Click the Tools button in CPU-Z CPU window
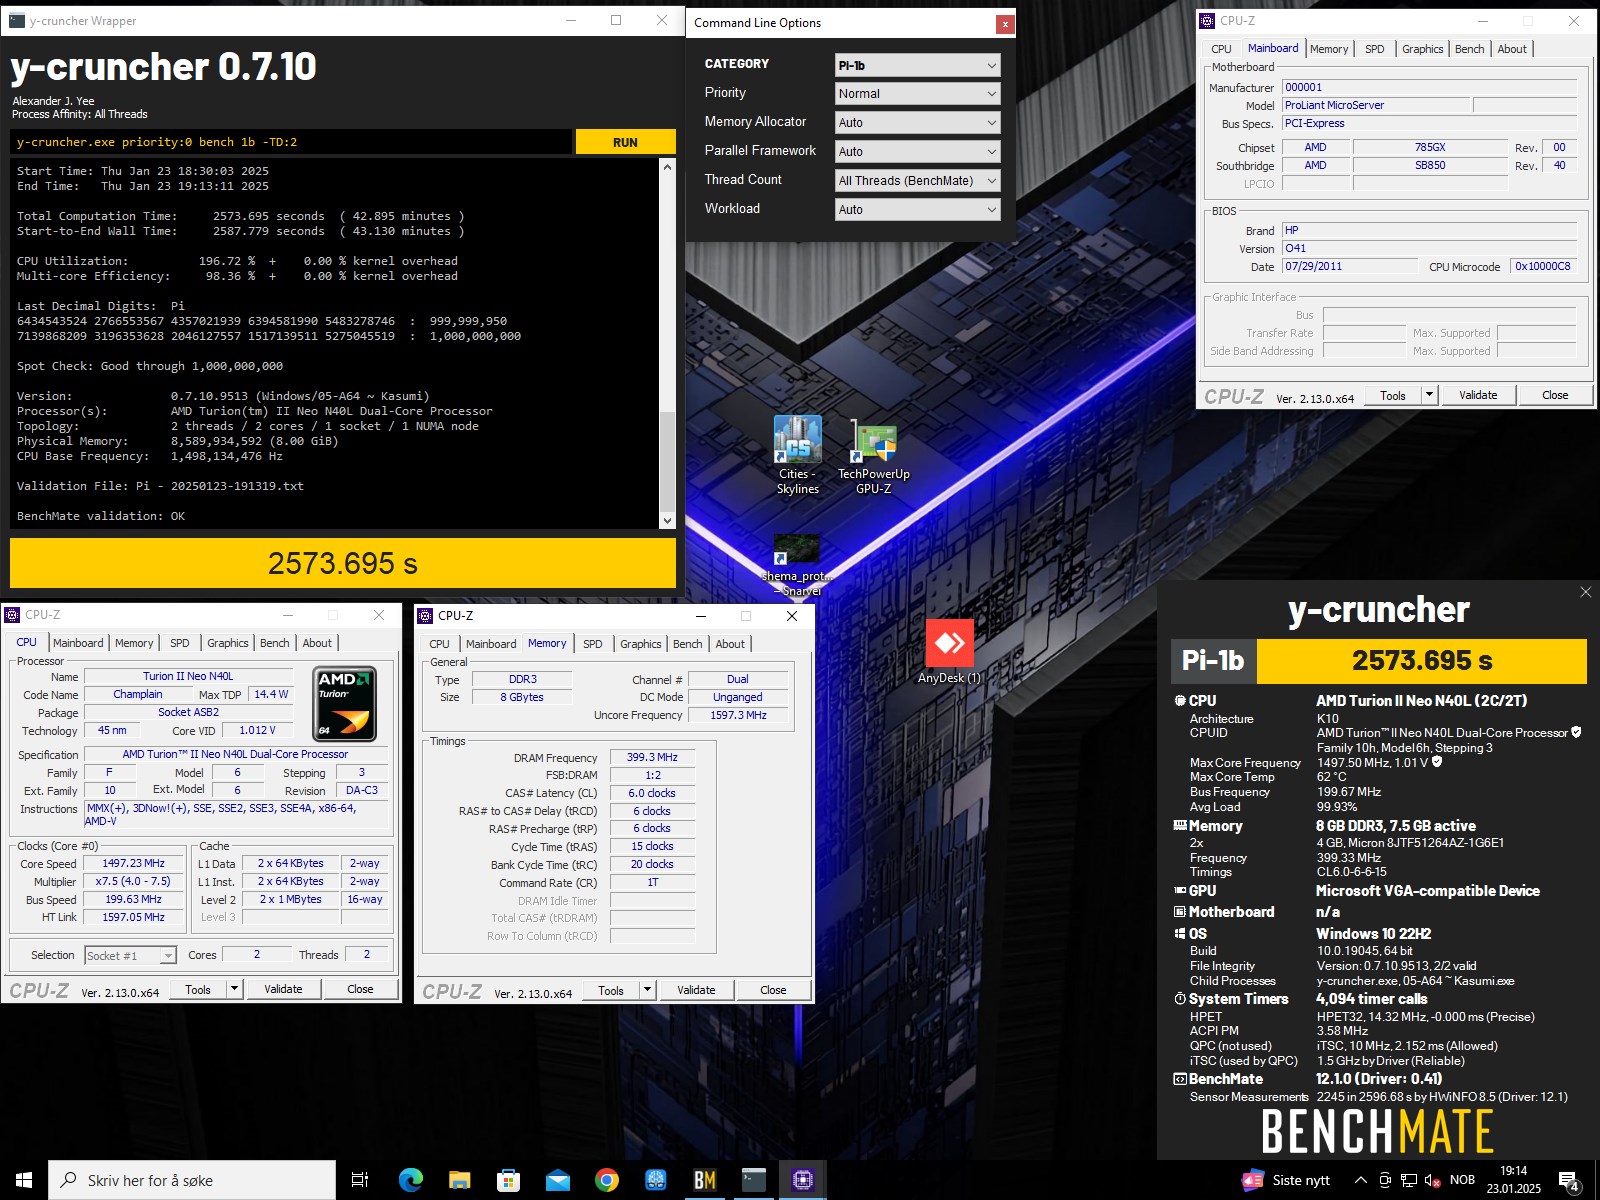This screenshot has width=1600, height=1200. (198, 989)
